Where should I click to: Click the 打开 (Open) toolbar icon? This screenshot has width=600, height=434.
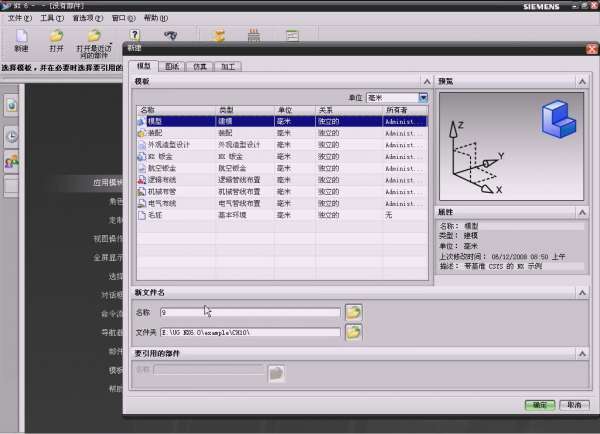click(56, 38)
